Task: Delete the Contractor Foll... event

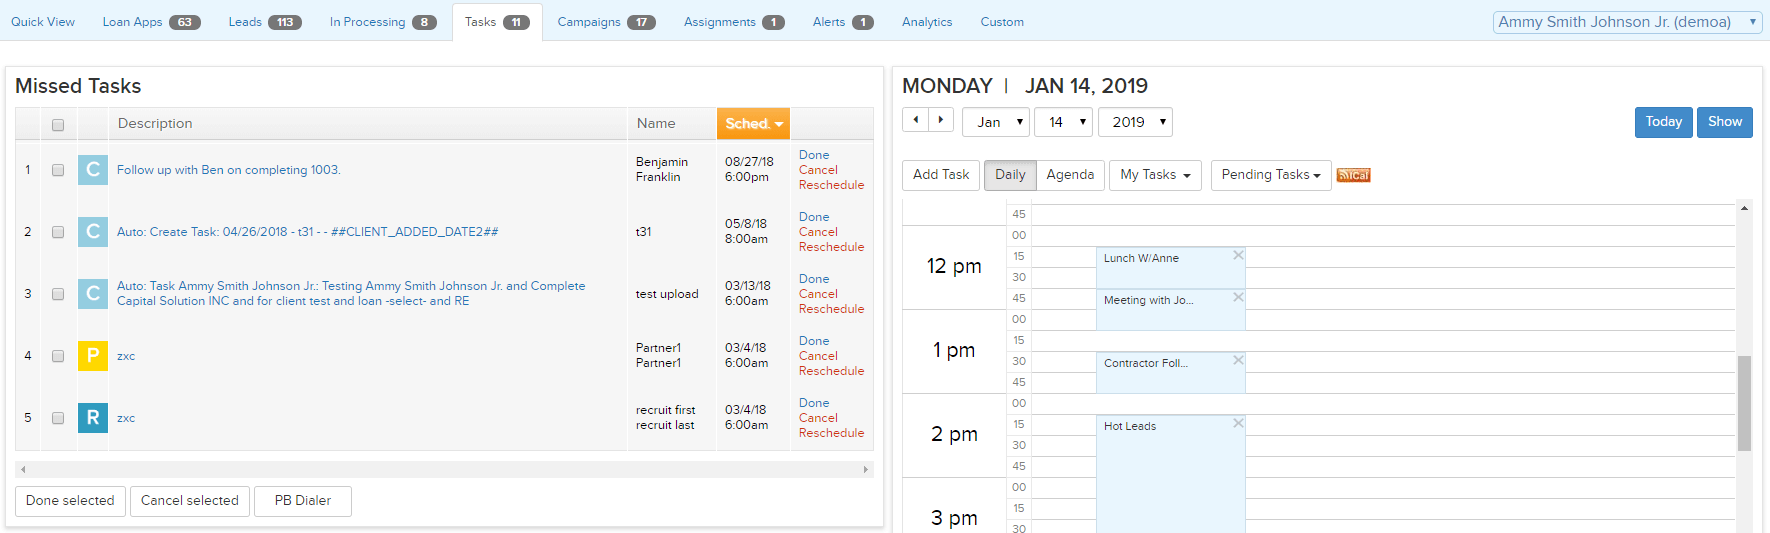Action: [x=1238, y=360]
